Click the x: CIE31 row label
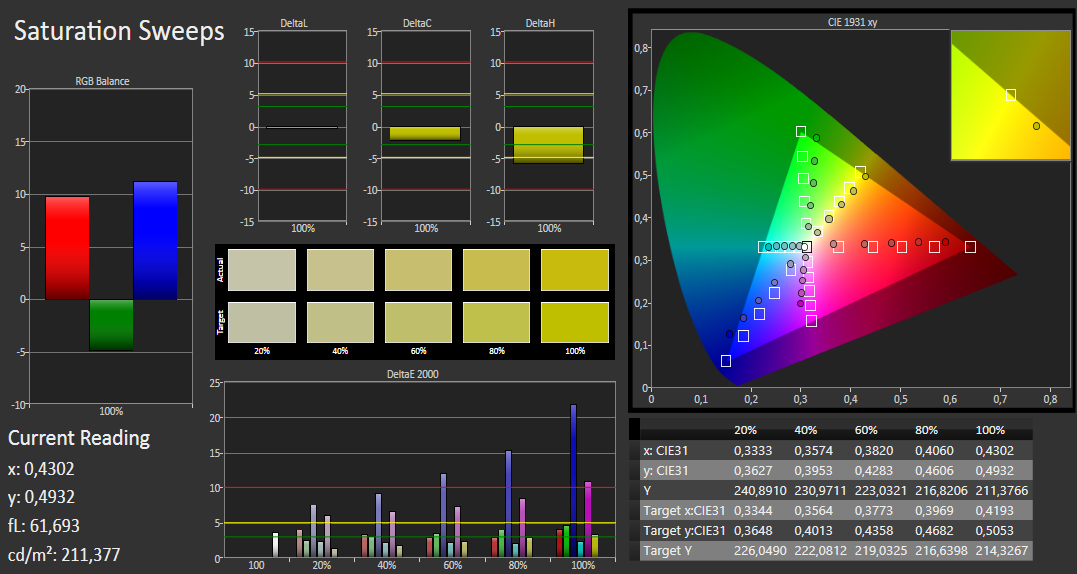 point(666,450)
